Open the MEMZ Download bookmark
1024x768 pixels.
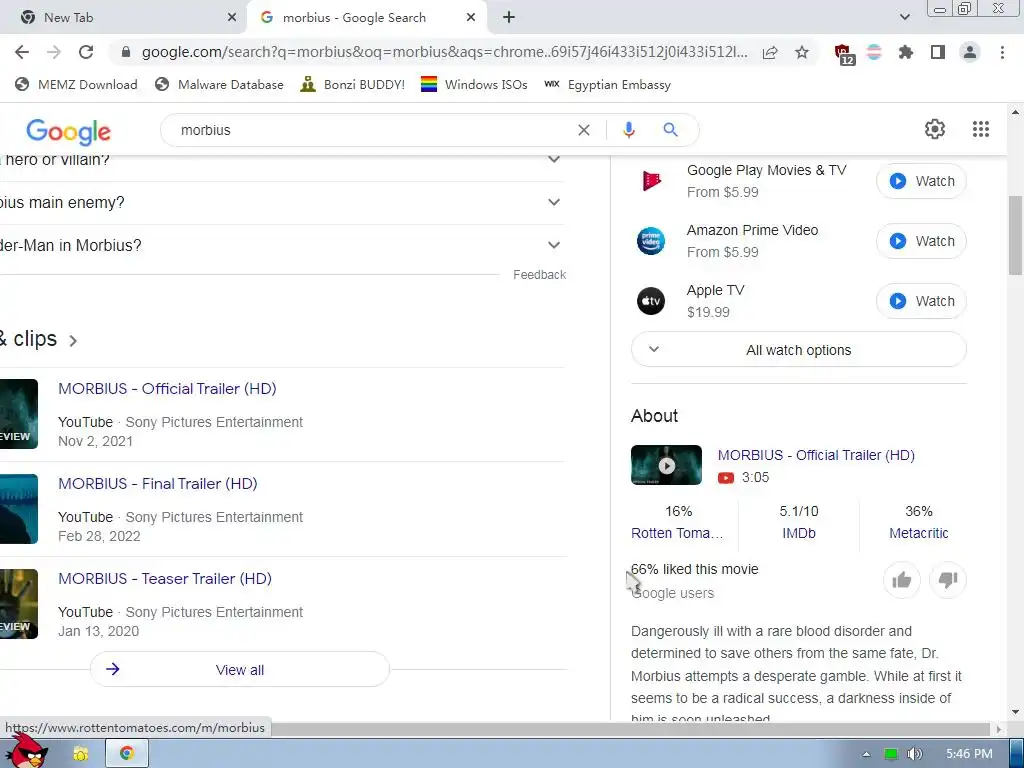[x=76, y=84]
